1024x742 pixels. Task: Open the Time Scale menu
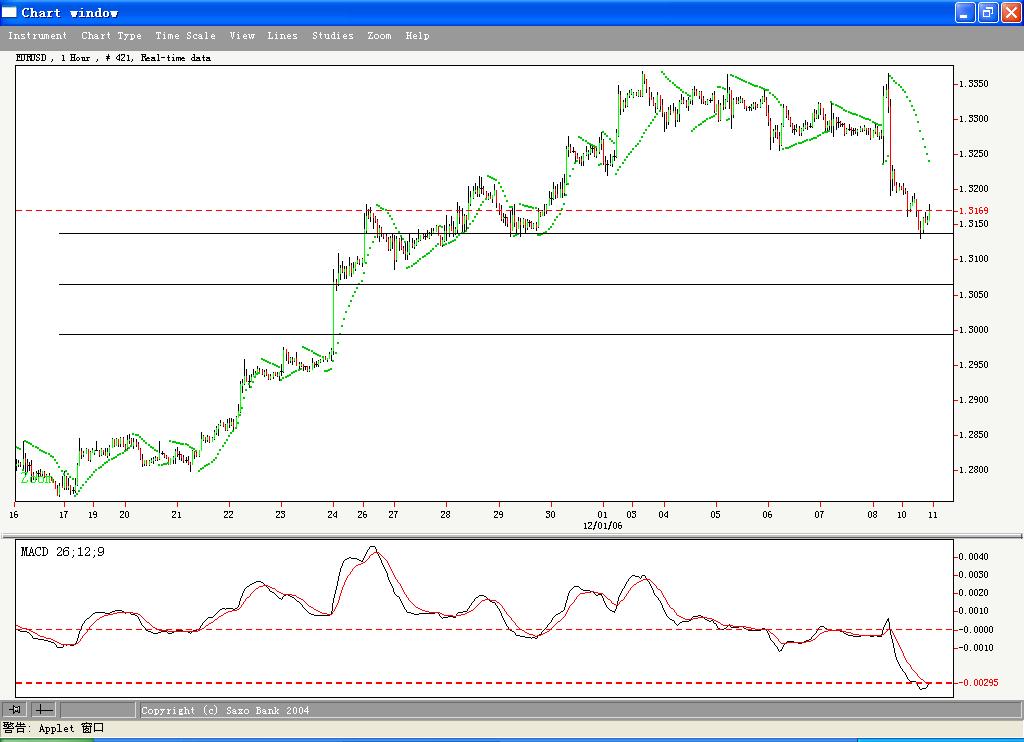[186, 35]
